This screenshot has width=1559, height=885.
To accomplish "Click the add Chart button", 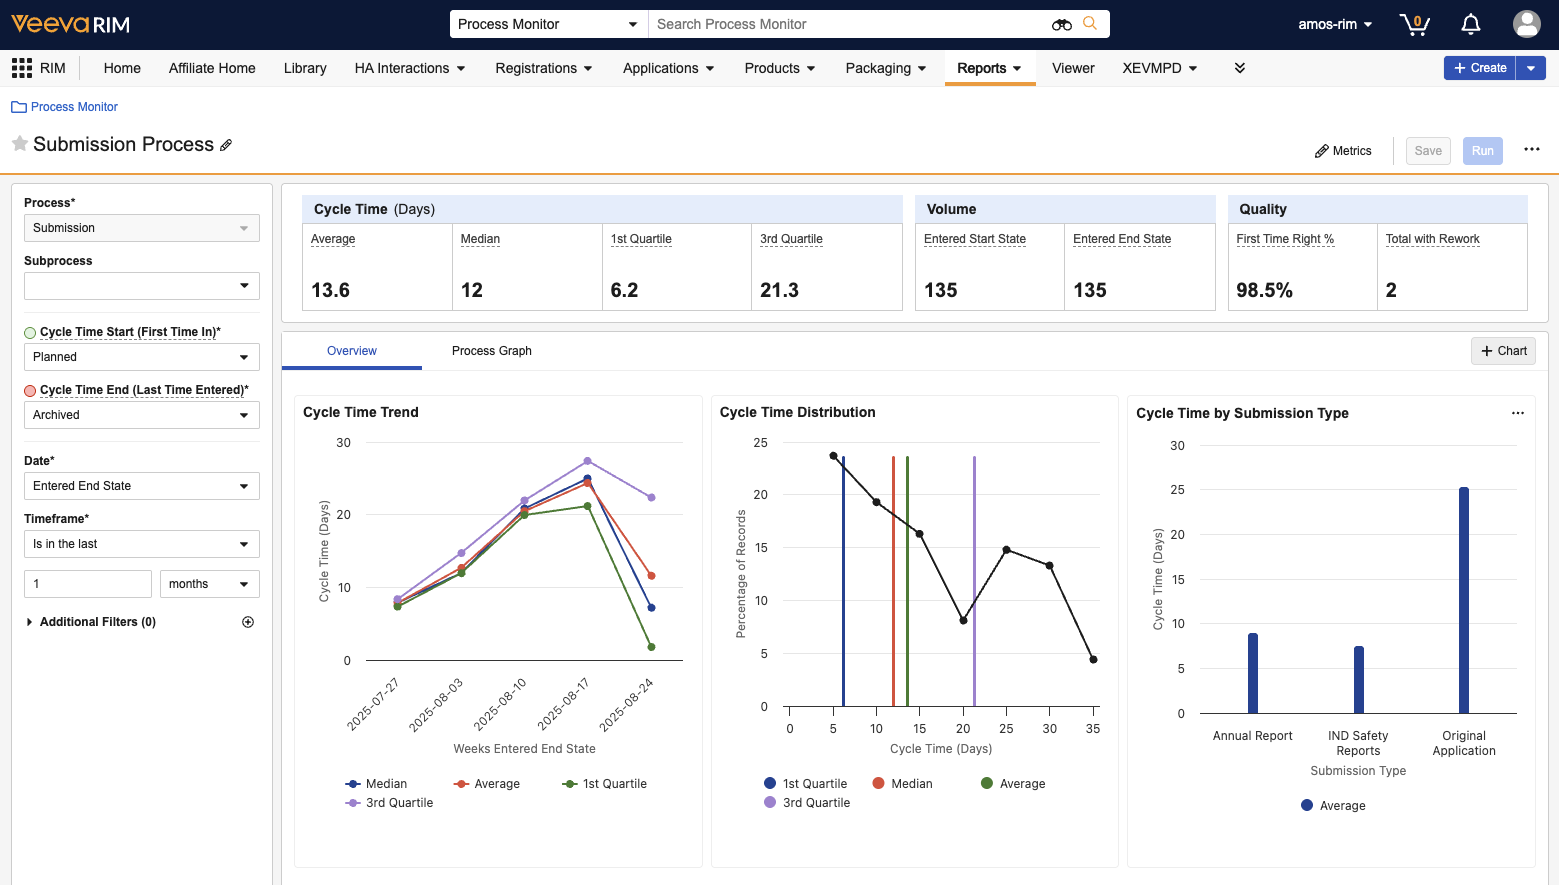I will point(1503,351).
